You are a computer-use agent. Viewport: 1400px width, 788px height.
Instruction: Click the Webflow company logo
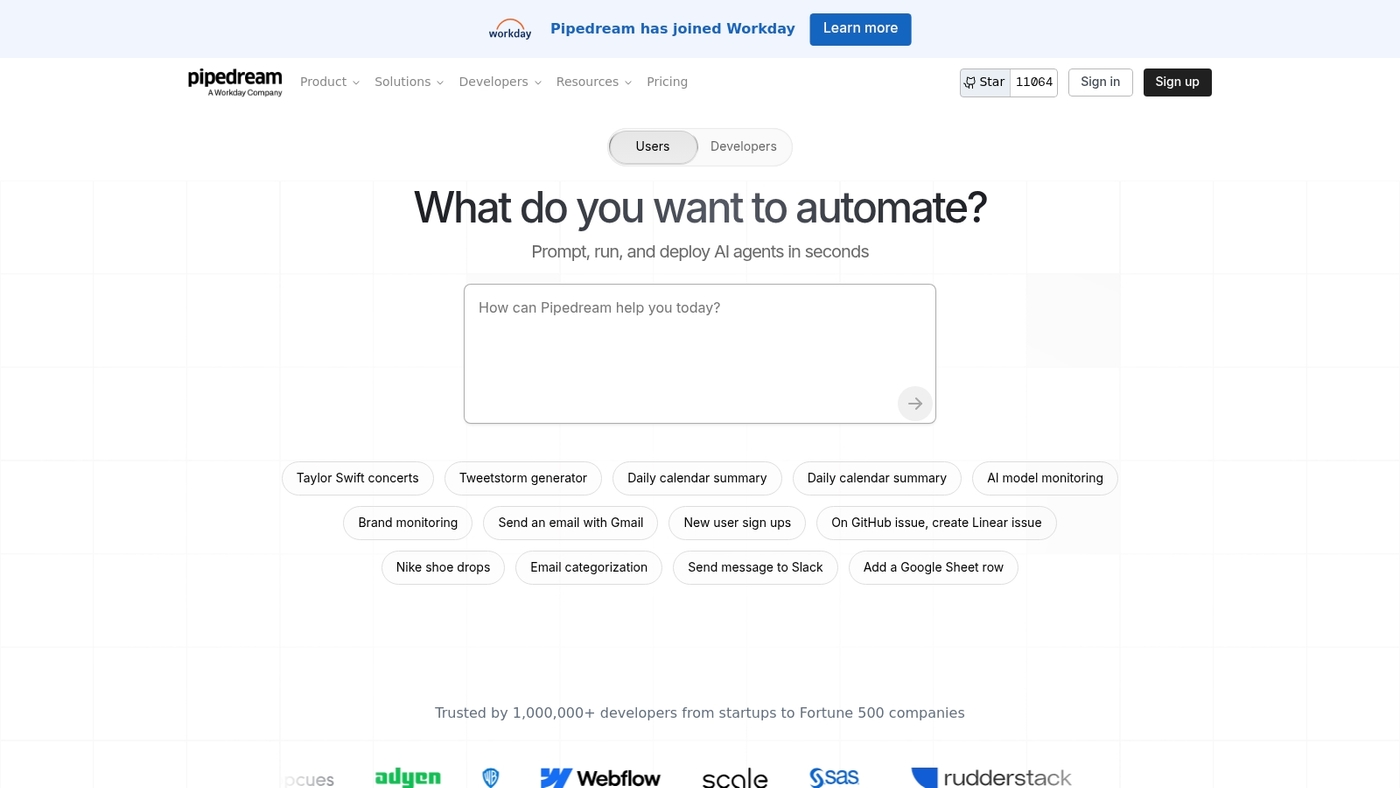(600, 777)
